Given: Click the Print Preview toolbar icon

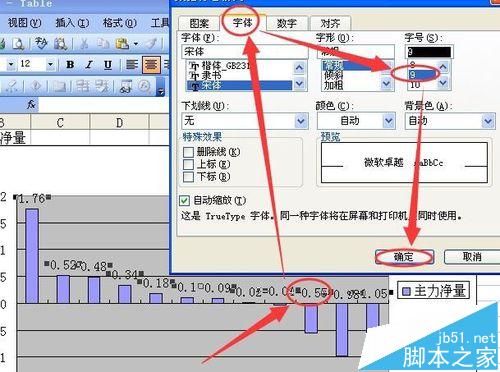Looking at the screenshot, I should tap(18, 44).
